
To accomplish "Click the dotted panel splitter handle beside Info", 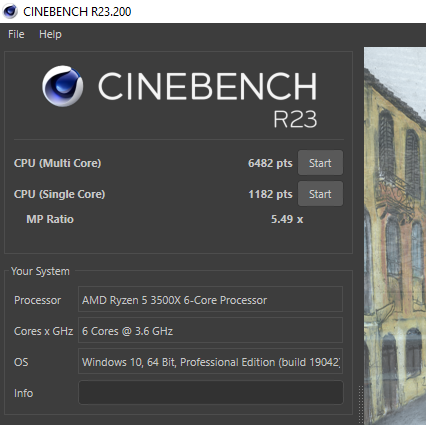I will tap(360, 405).
